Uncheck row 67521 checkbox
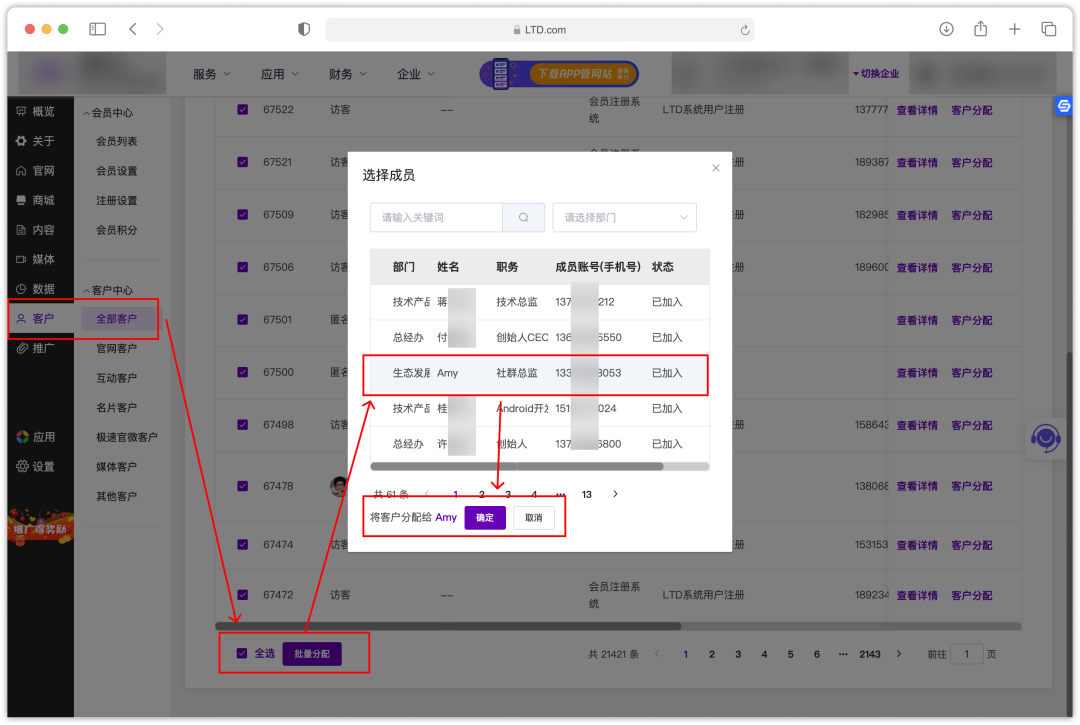 click(242, 162)
